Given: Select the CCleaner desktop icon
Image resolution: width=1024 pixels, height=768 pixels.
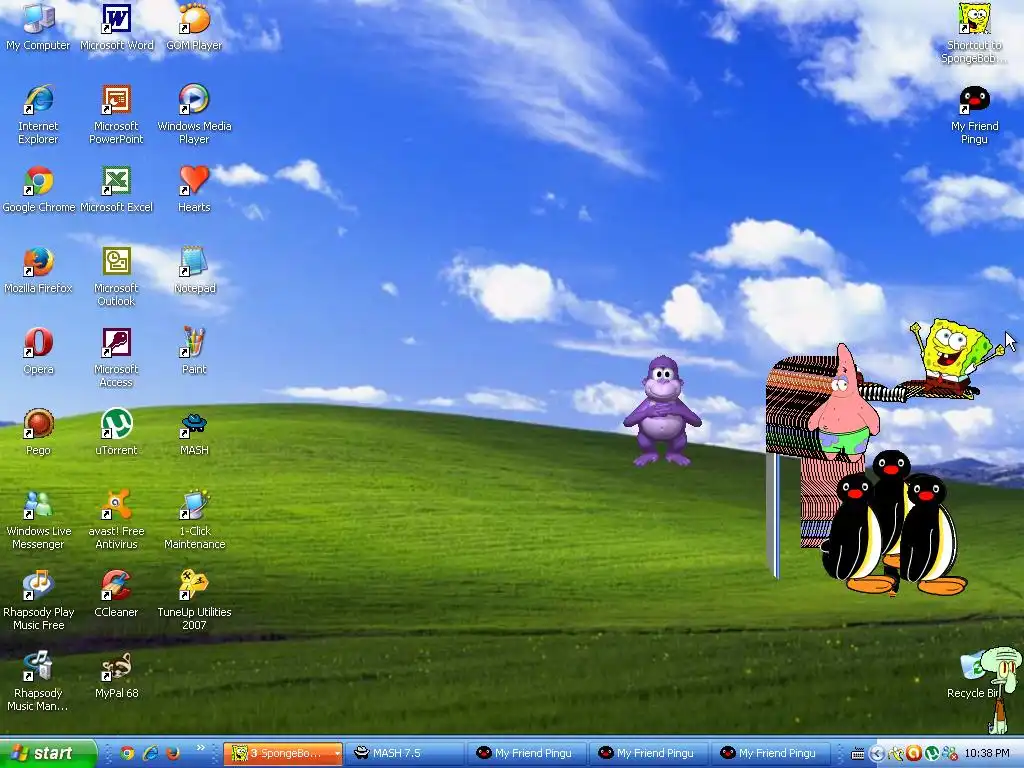Looking at the screenshot, I should 116,594.
